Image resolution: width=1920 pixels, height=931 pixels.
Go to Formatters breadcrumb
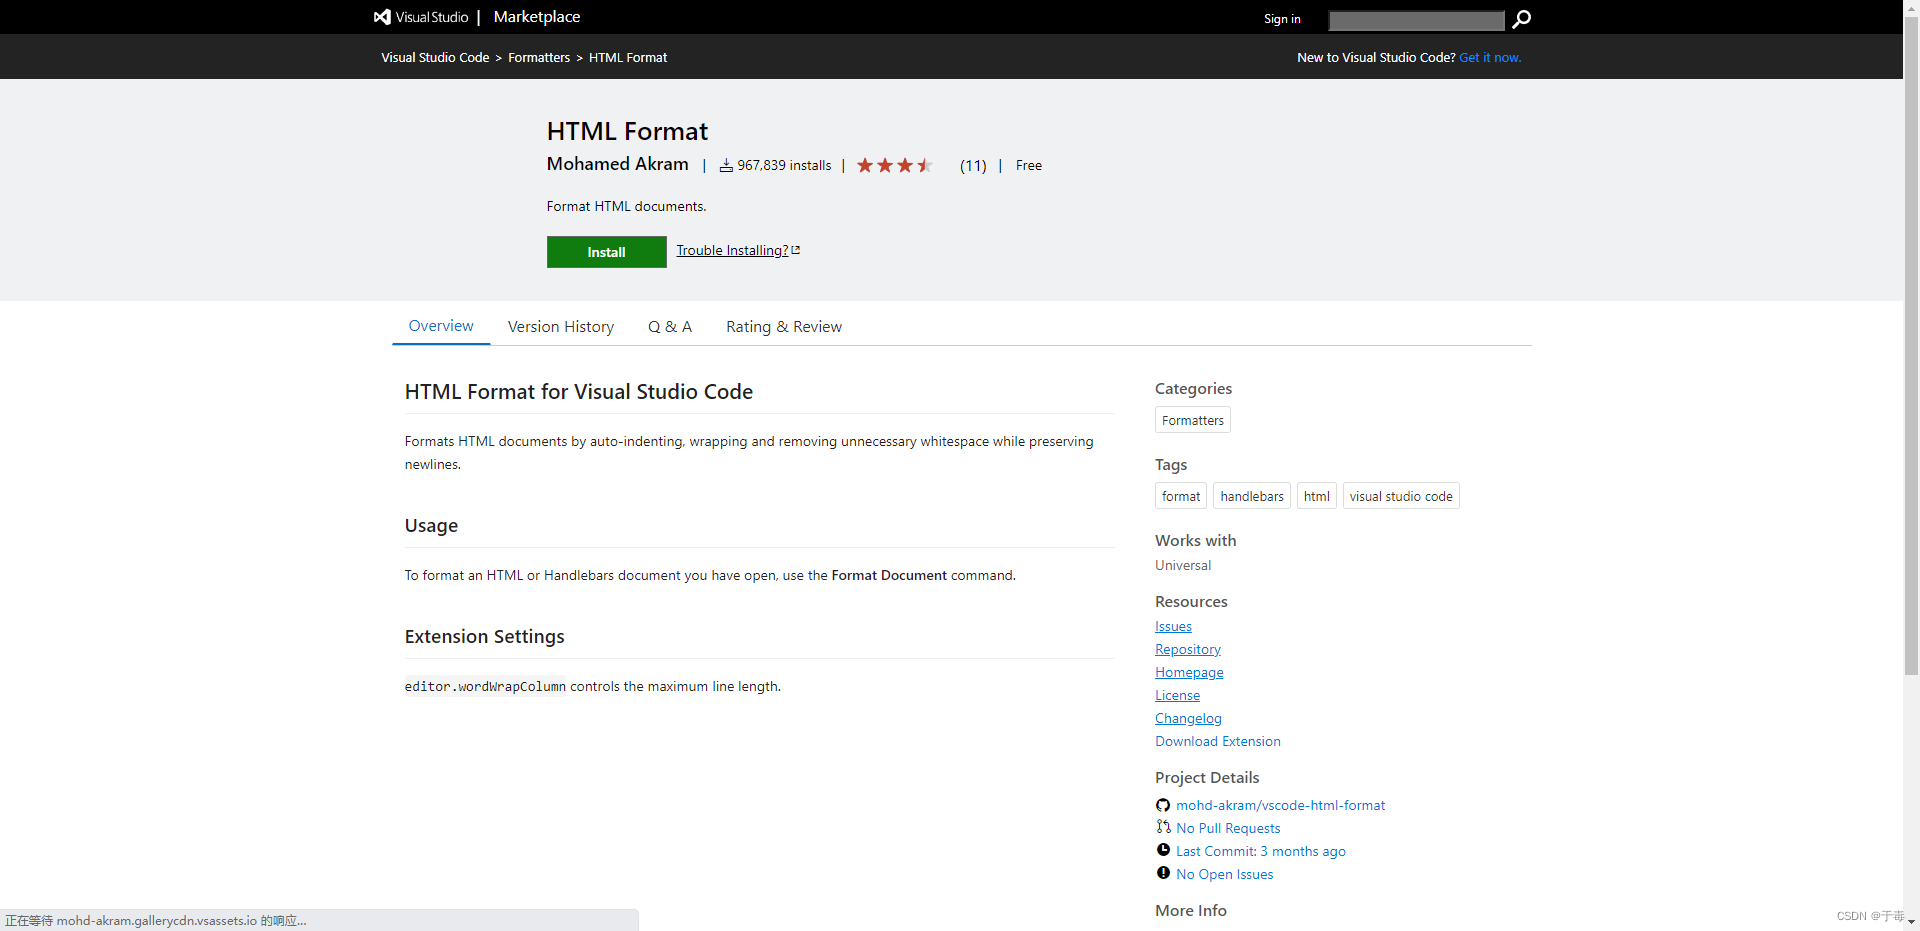point(539,57)
